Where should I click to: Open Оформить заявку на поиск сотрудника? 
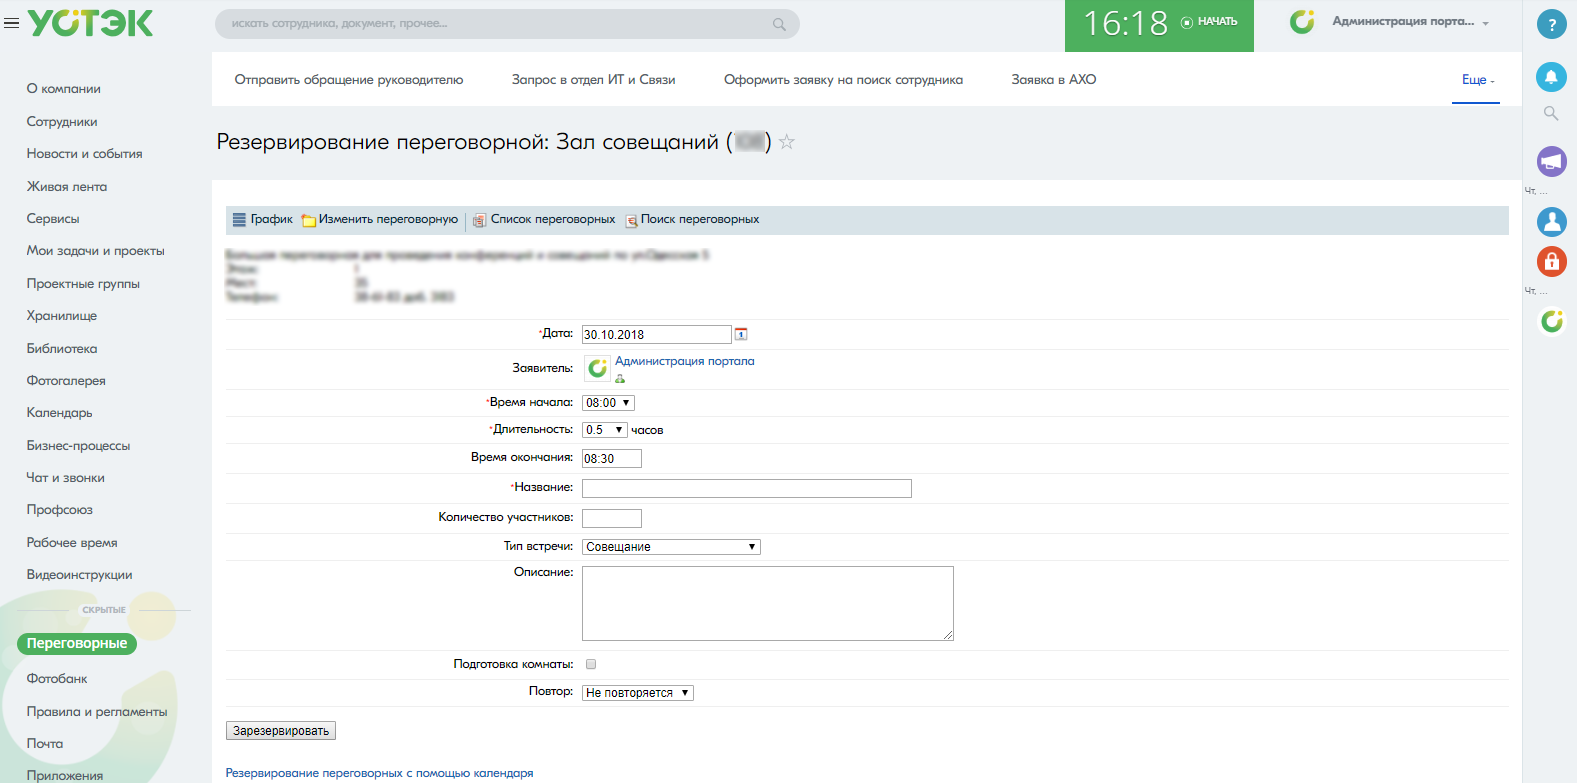tap(843, 80)
